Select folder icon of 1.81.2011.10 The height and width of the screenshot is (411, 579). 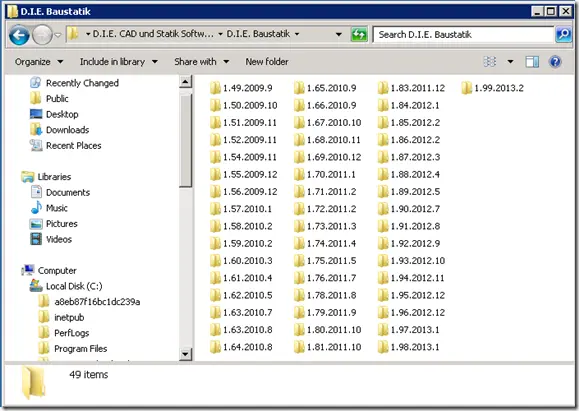pos(299,347)
